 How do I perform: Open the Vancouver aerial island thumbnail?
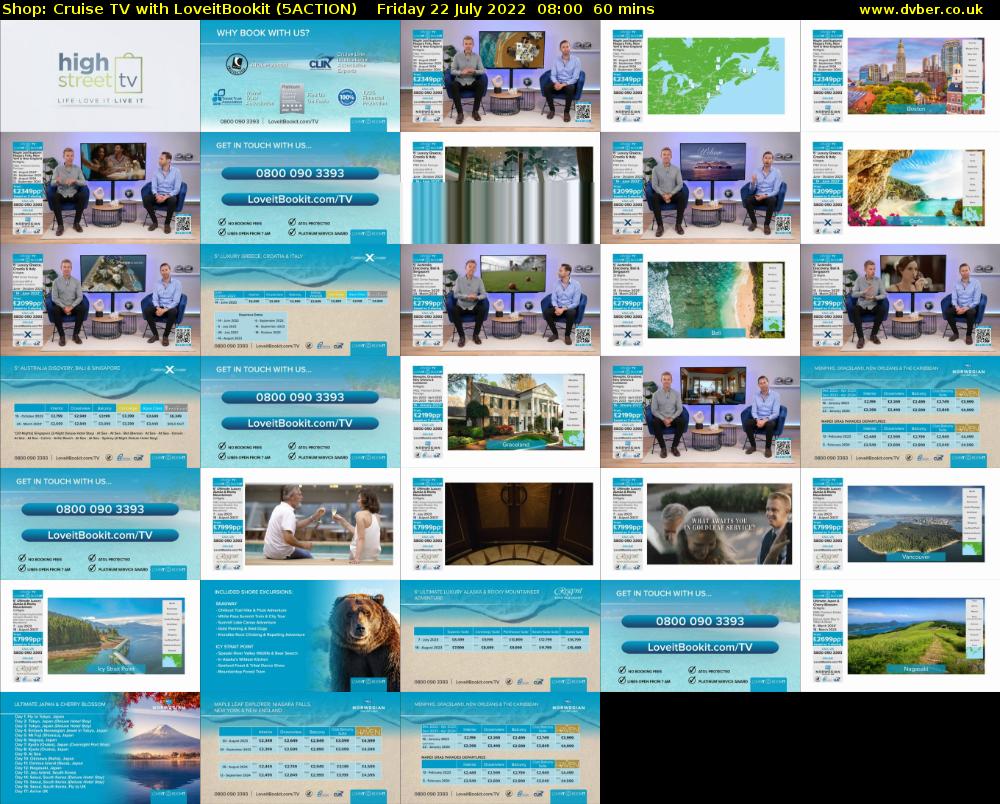tap(900, 524)
